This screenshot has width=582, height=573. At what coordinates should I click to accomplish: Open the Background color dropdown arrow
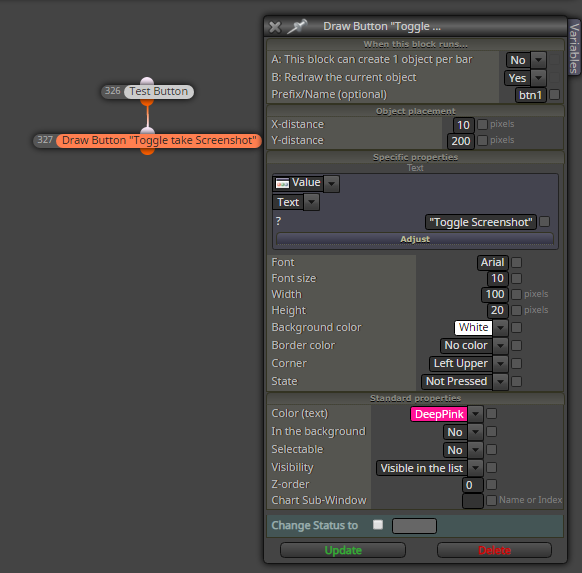500,328
